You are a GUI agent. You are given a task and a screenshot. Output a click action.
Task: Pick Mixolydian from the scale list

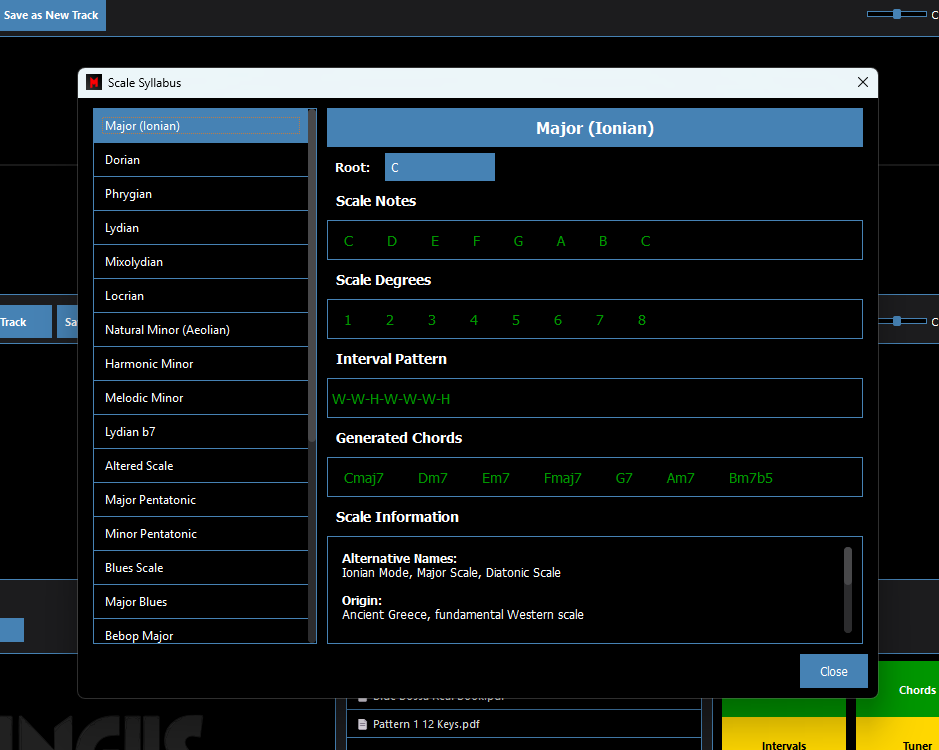[x=200, y=262]
